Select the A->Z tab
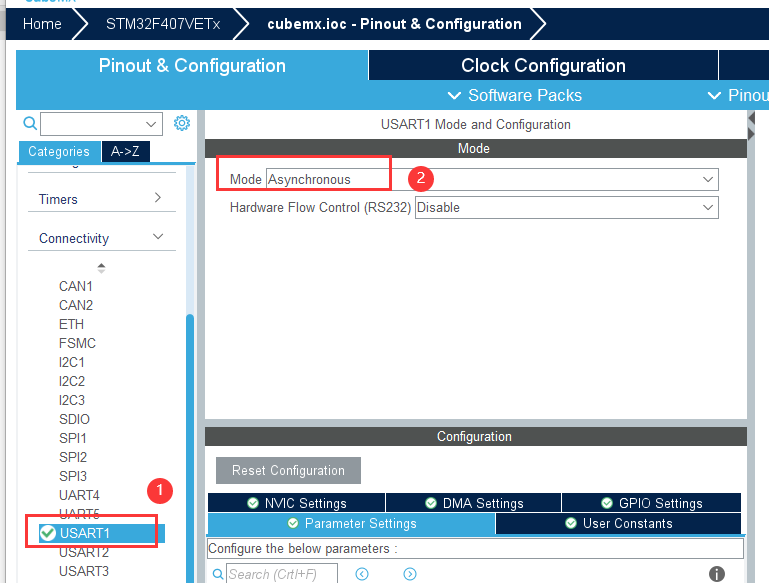 (125, 151)
